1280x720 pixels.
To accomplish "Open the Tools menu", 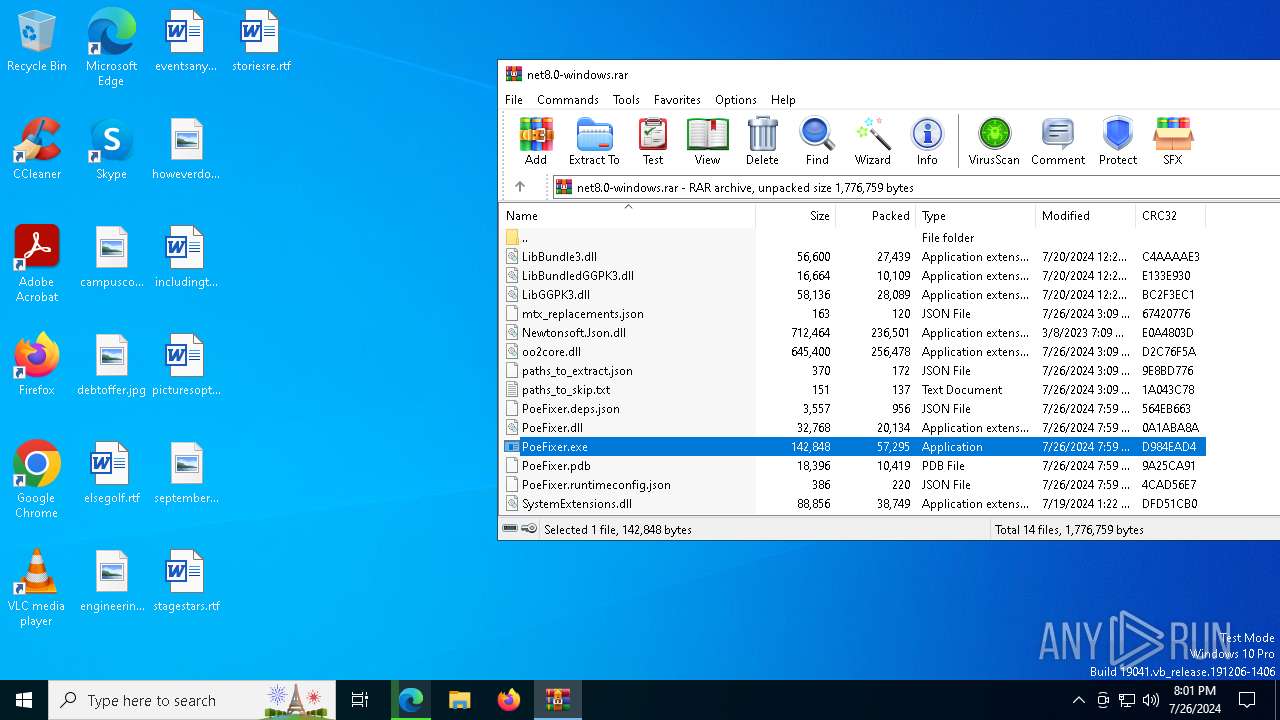I will pos(626,100).
